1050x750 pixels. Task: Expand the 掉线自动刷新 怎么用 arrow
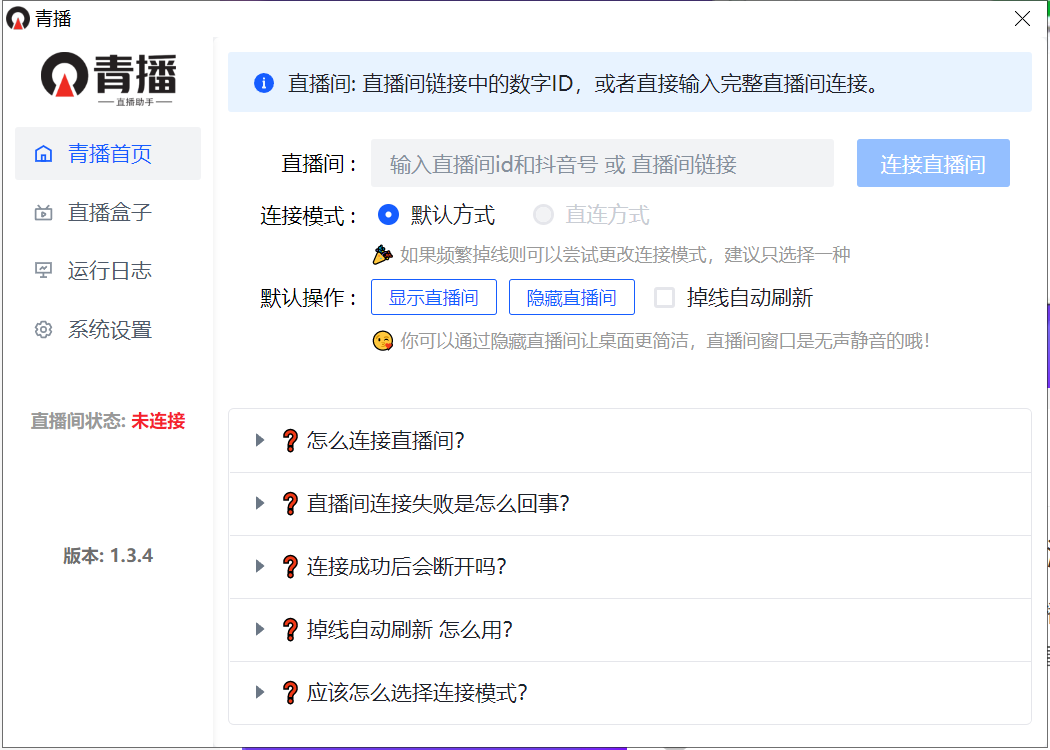point(260,629)
